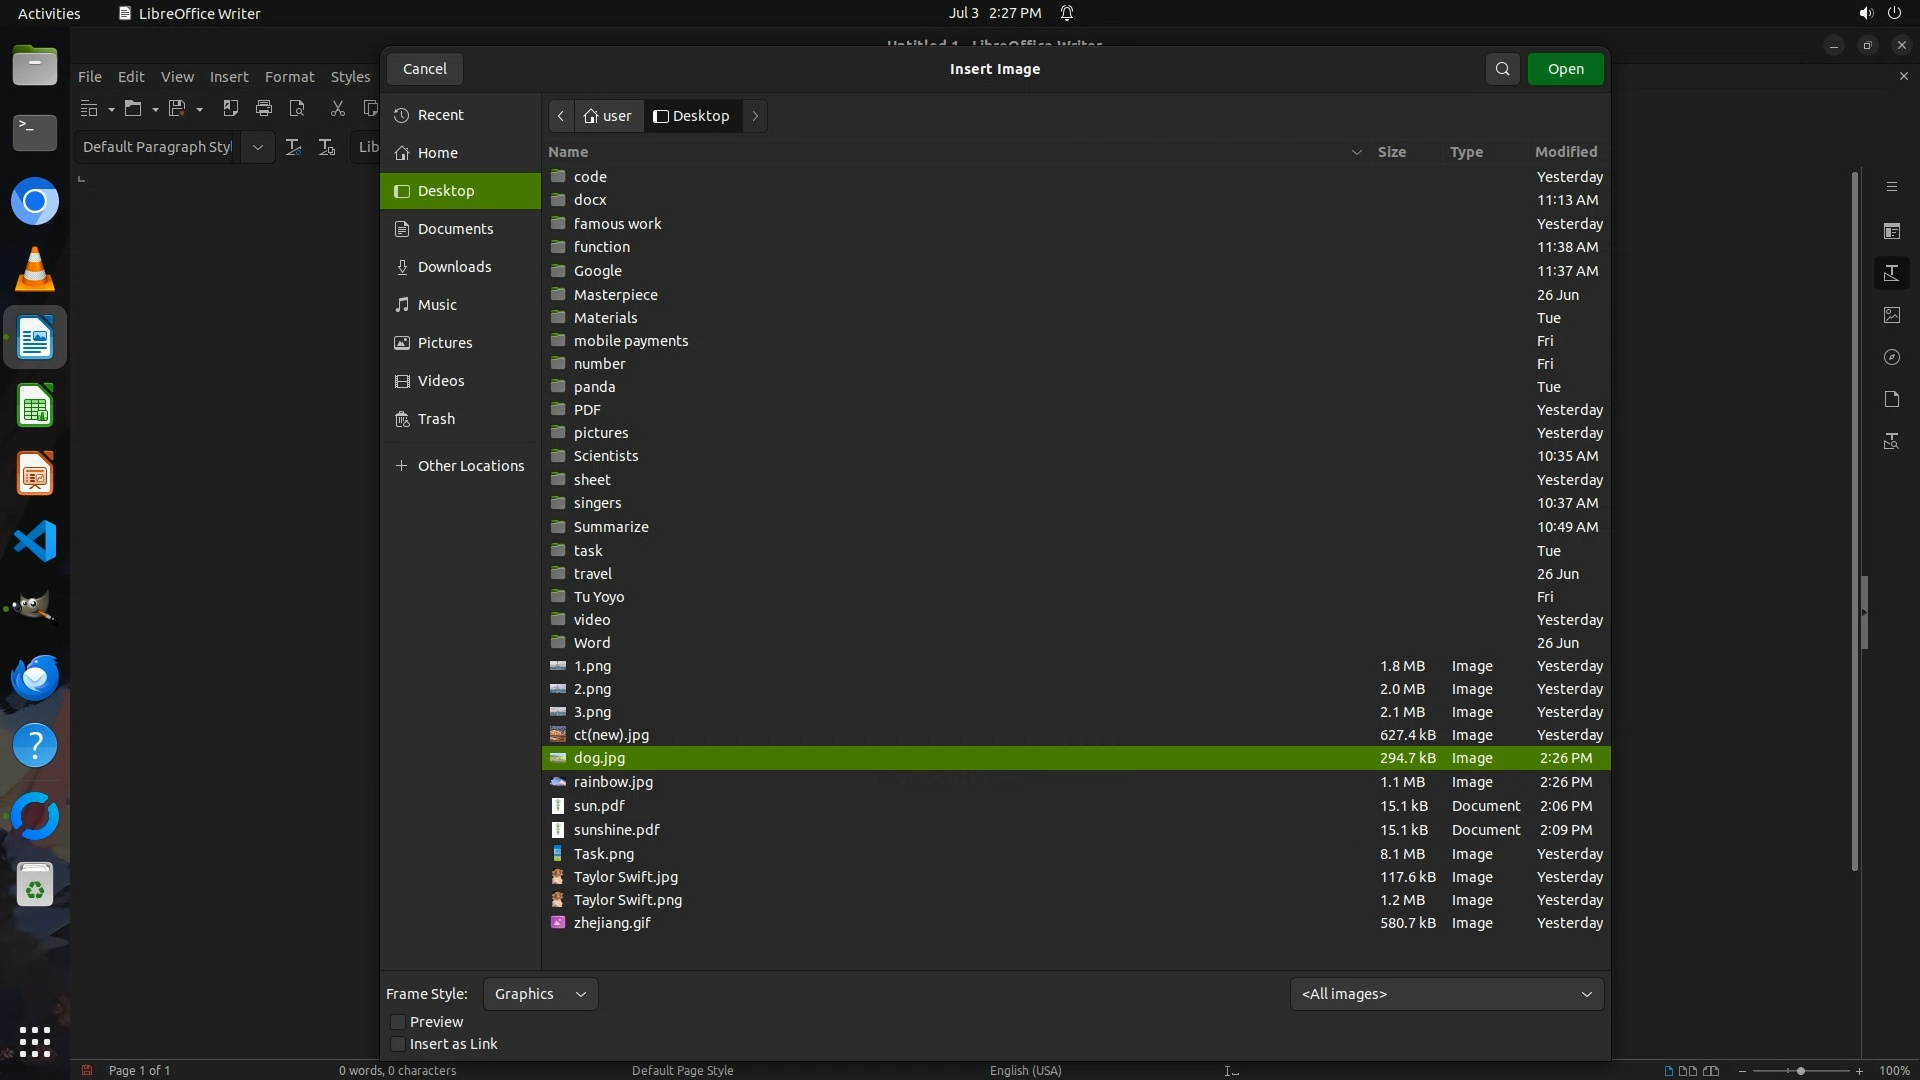
Task: Click the green Open button
Action: (x=1565, y=69)
